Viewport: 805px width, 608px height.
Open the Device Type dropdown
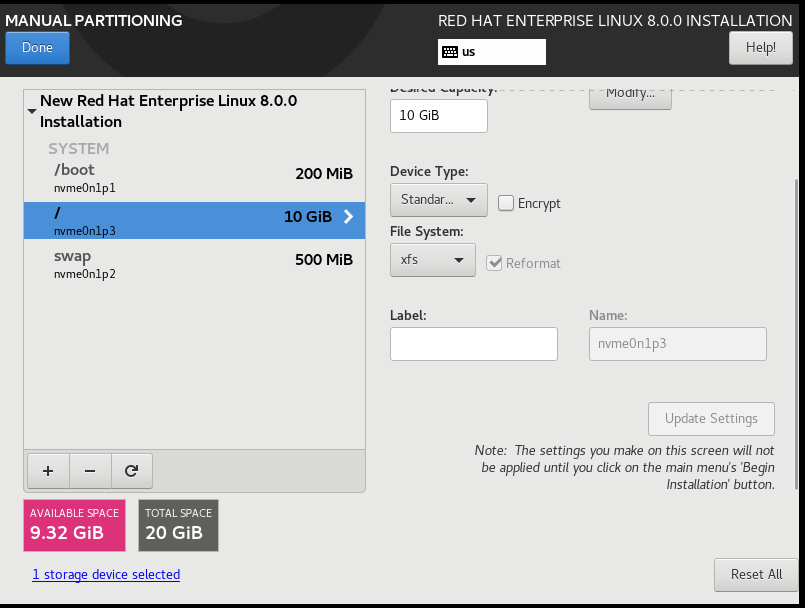438,199
